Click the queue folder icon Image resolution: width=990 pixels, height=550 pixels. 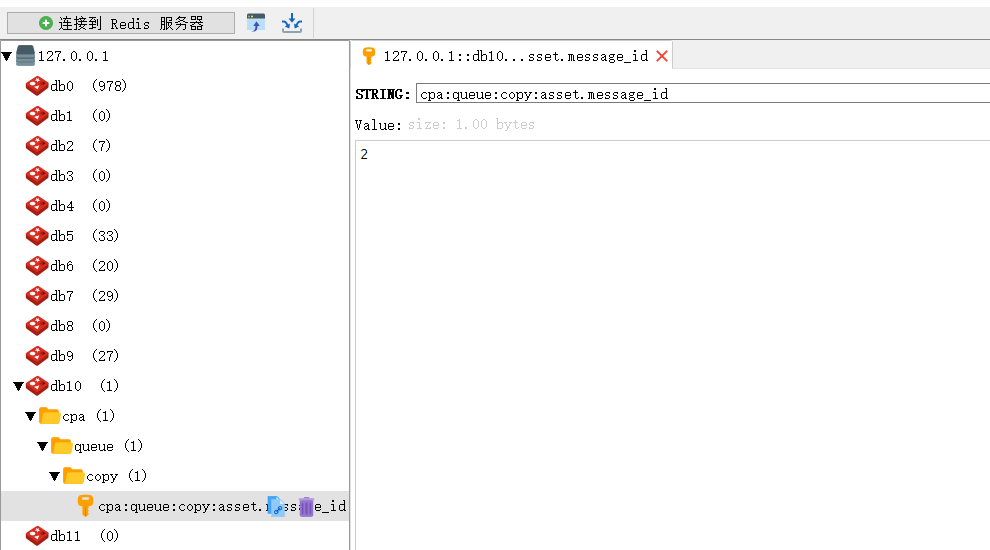click(x=61, y=446)
